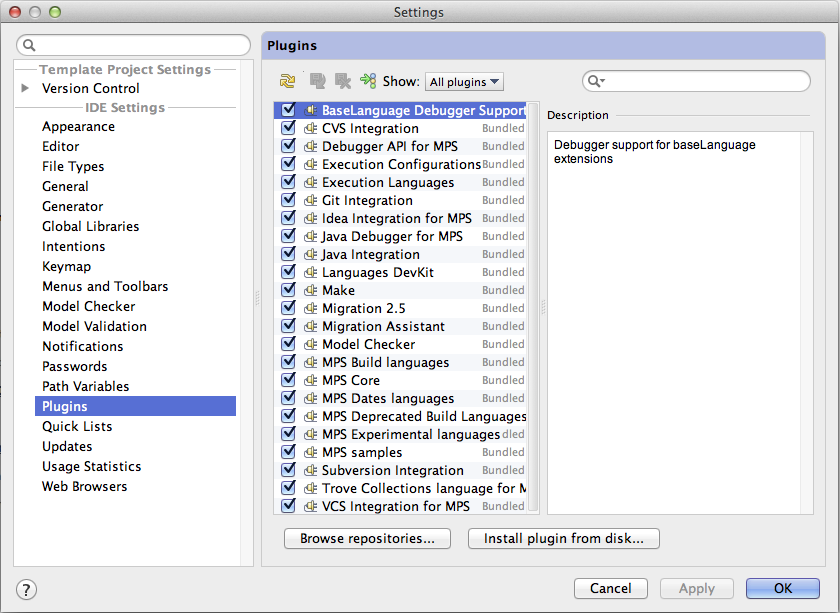The width and height of the screenshot is (840, 613).
Task: Click plugin icon beside Execution Languages
Action: click(x=311, y=183)
